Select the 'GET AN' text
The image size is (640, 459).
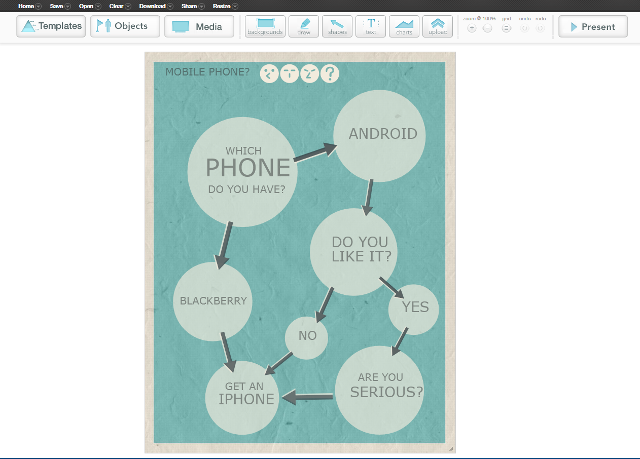point(244,386)
